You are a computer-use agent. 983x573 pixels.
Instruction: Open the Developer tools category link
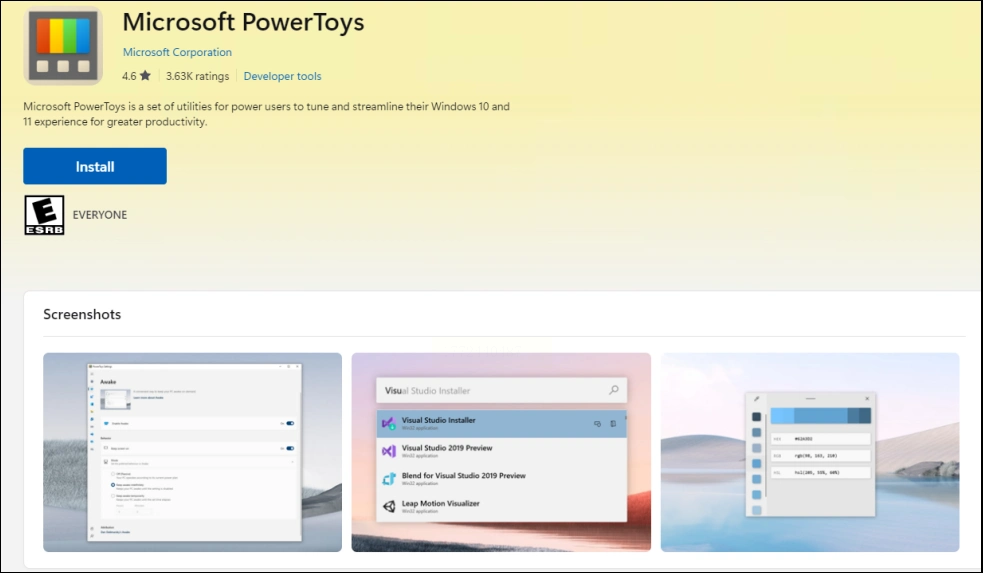click(282, 76)
